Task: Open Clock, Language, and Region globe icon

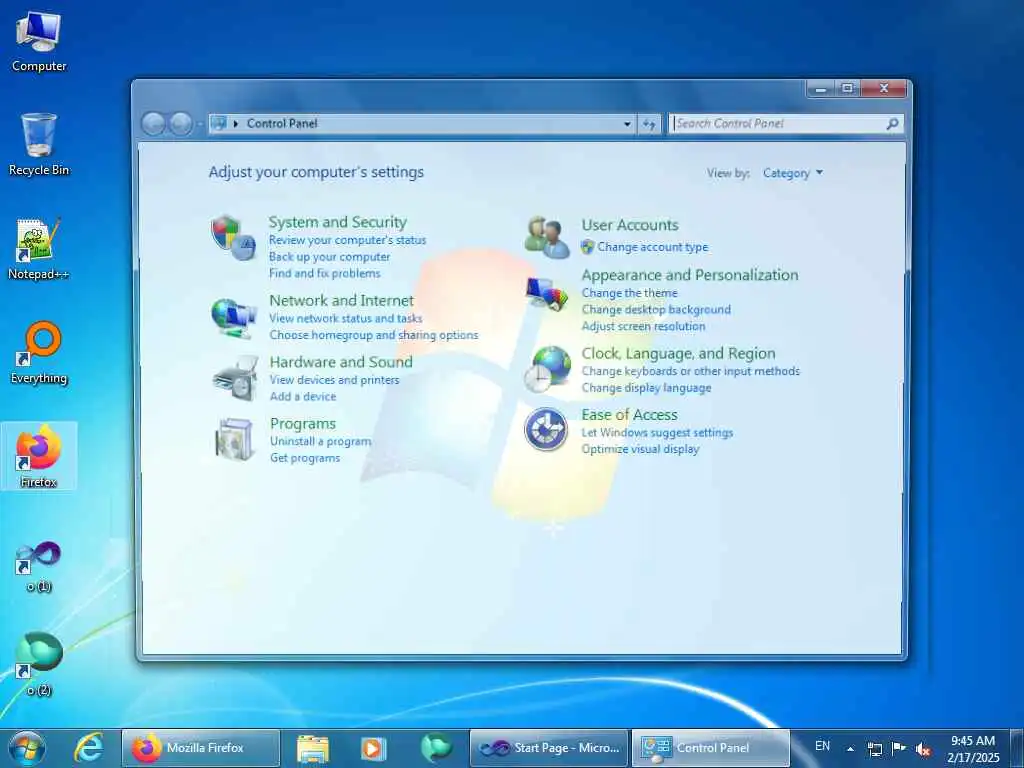Action: tap(547, 370)
